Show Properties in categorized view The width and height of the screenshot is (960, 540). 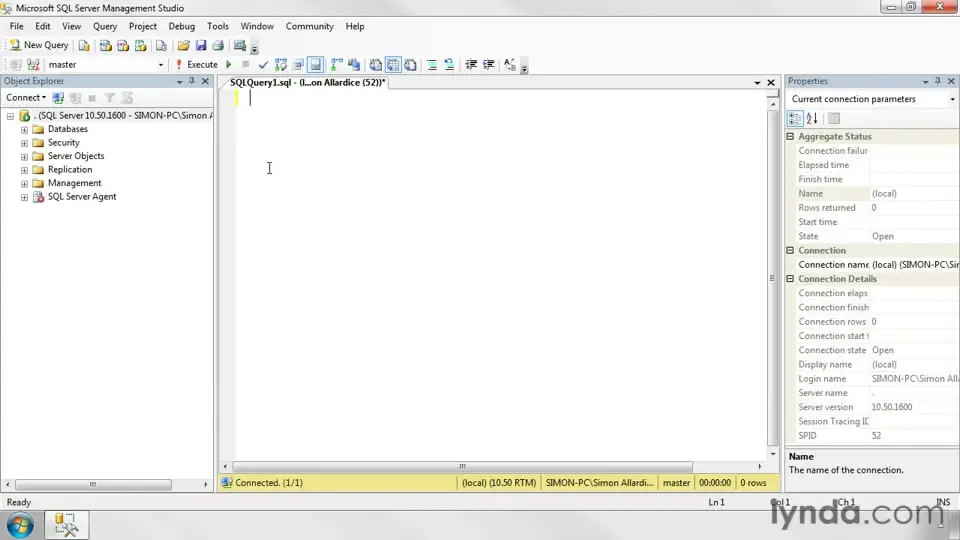(x=795, y=119)
